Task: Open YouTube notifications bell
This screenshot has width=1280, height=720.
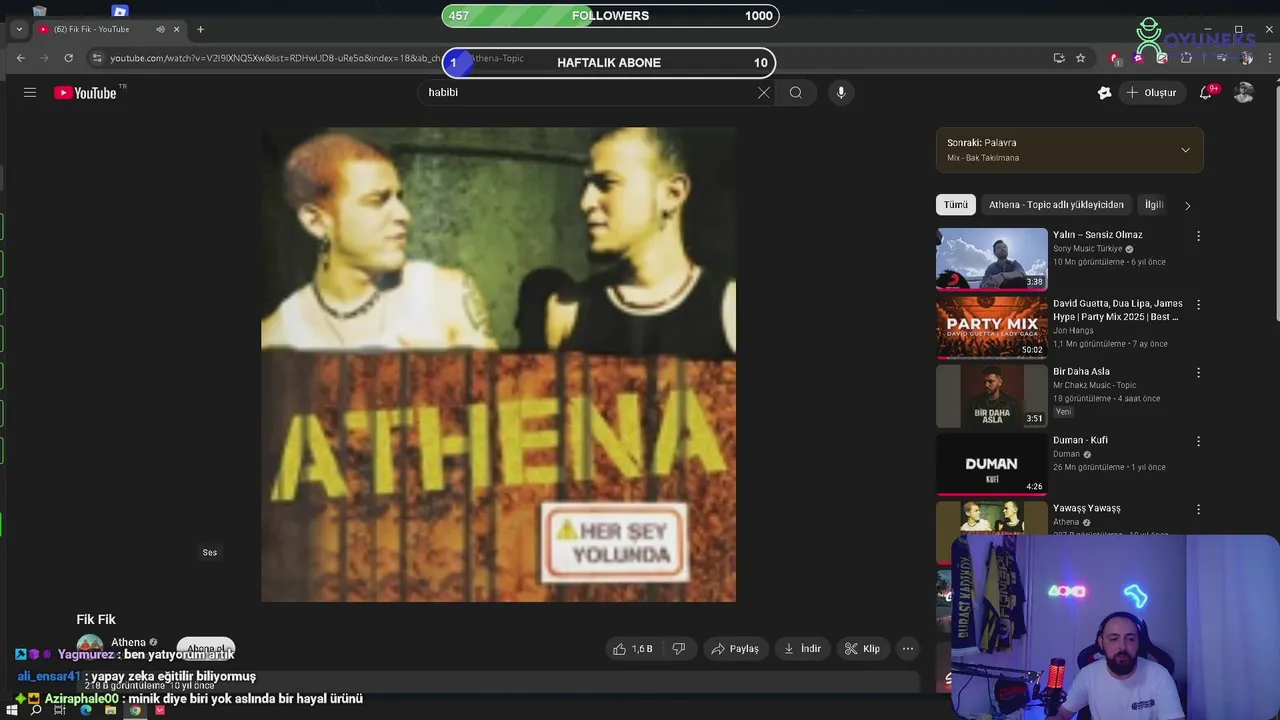Action: click(1206, 92)
